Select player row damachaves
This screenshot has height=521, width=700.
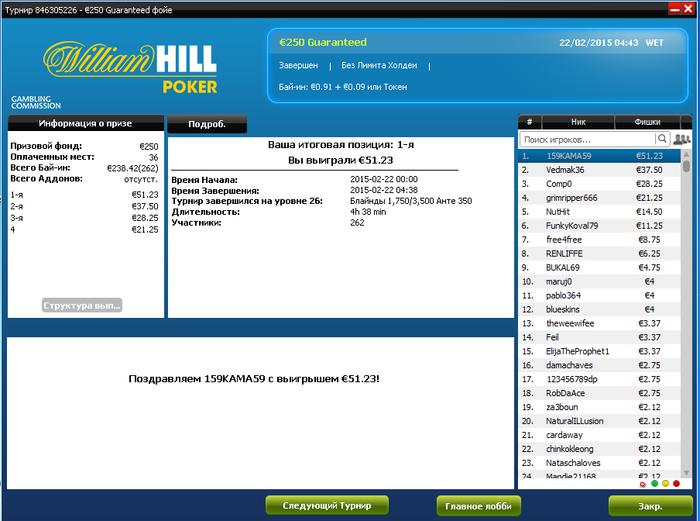tap(600, 365)
